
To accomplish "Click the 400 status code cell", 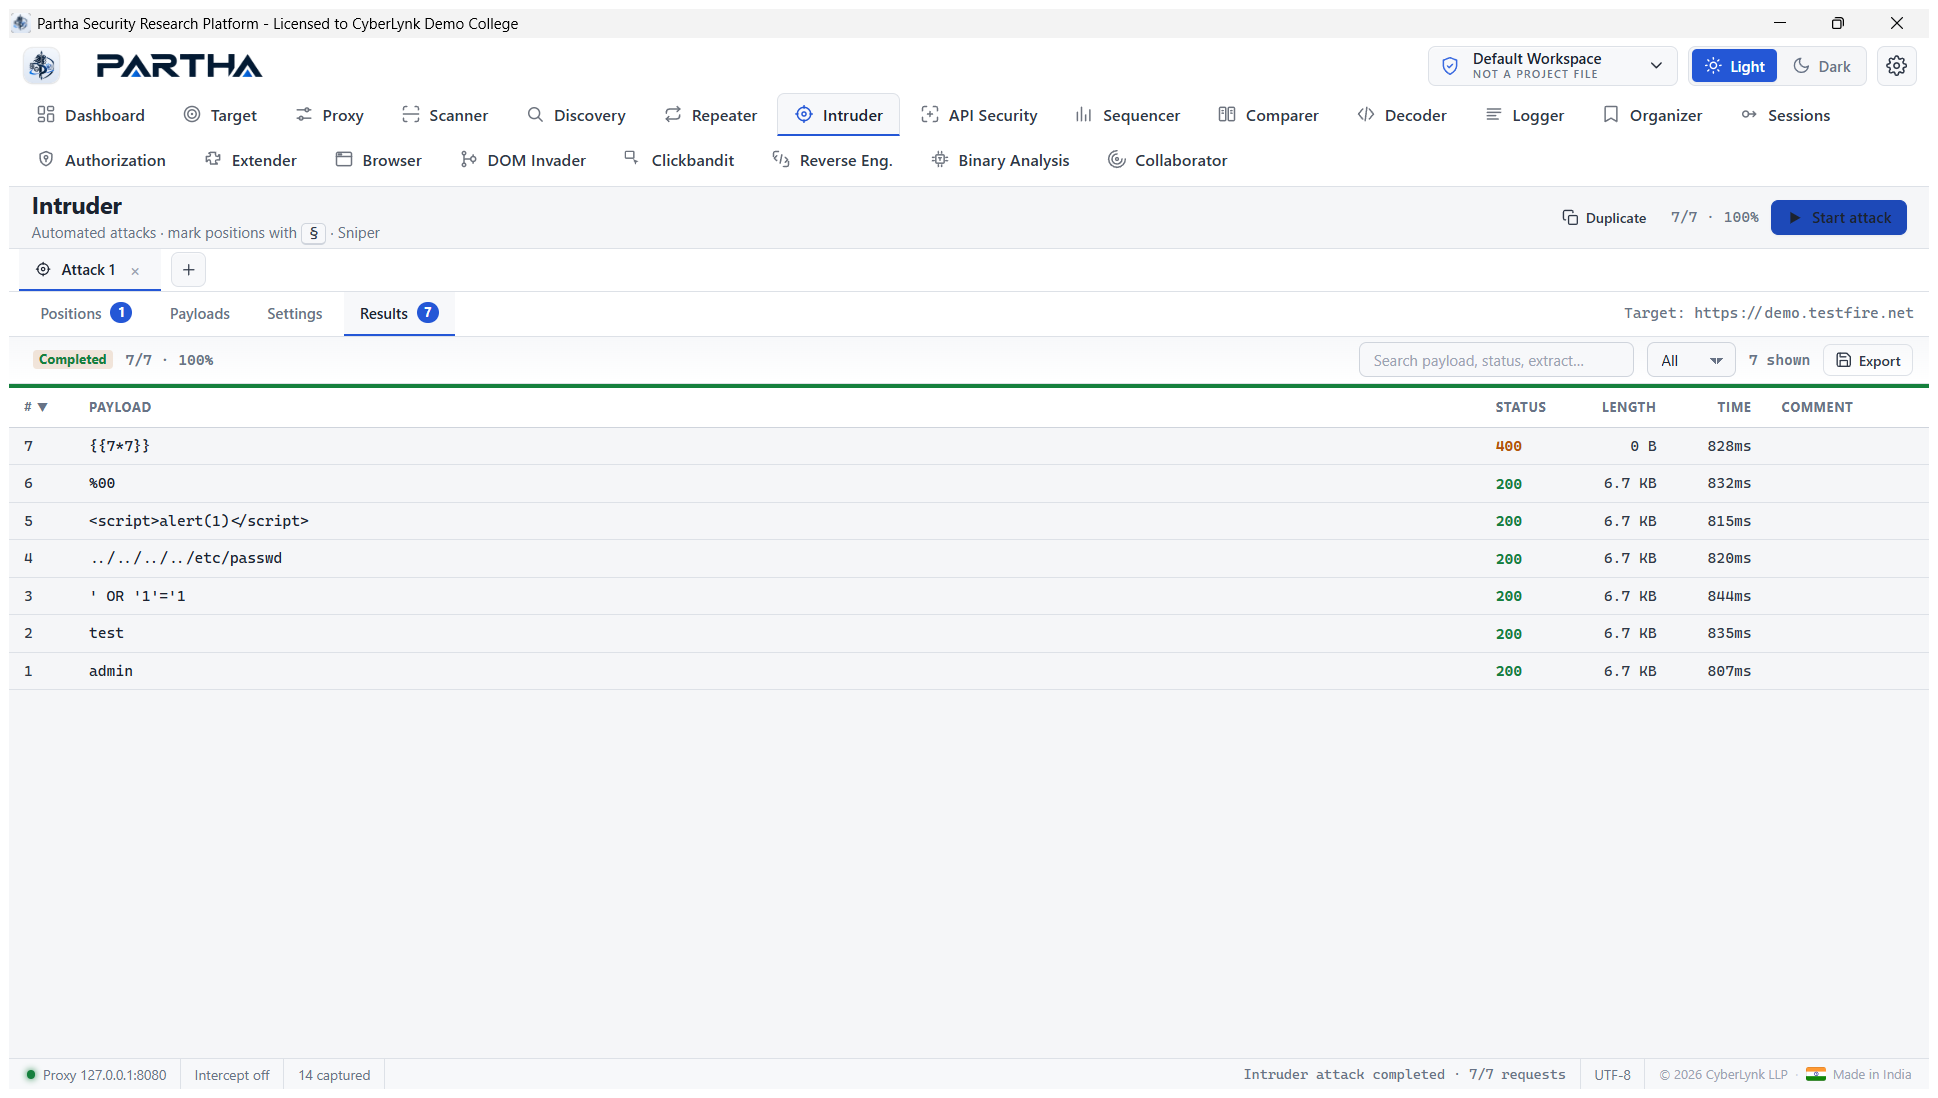I will click(x=1508, y=447).
